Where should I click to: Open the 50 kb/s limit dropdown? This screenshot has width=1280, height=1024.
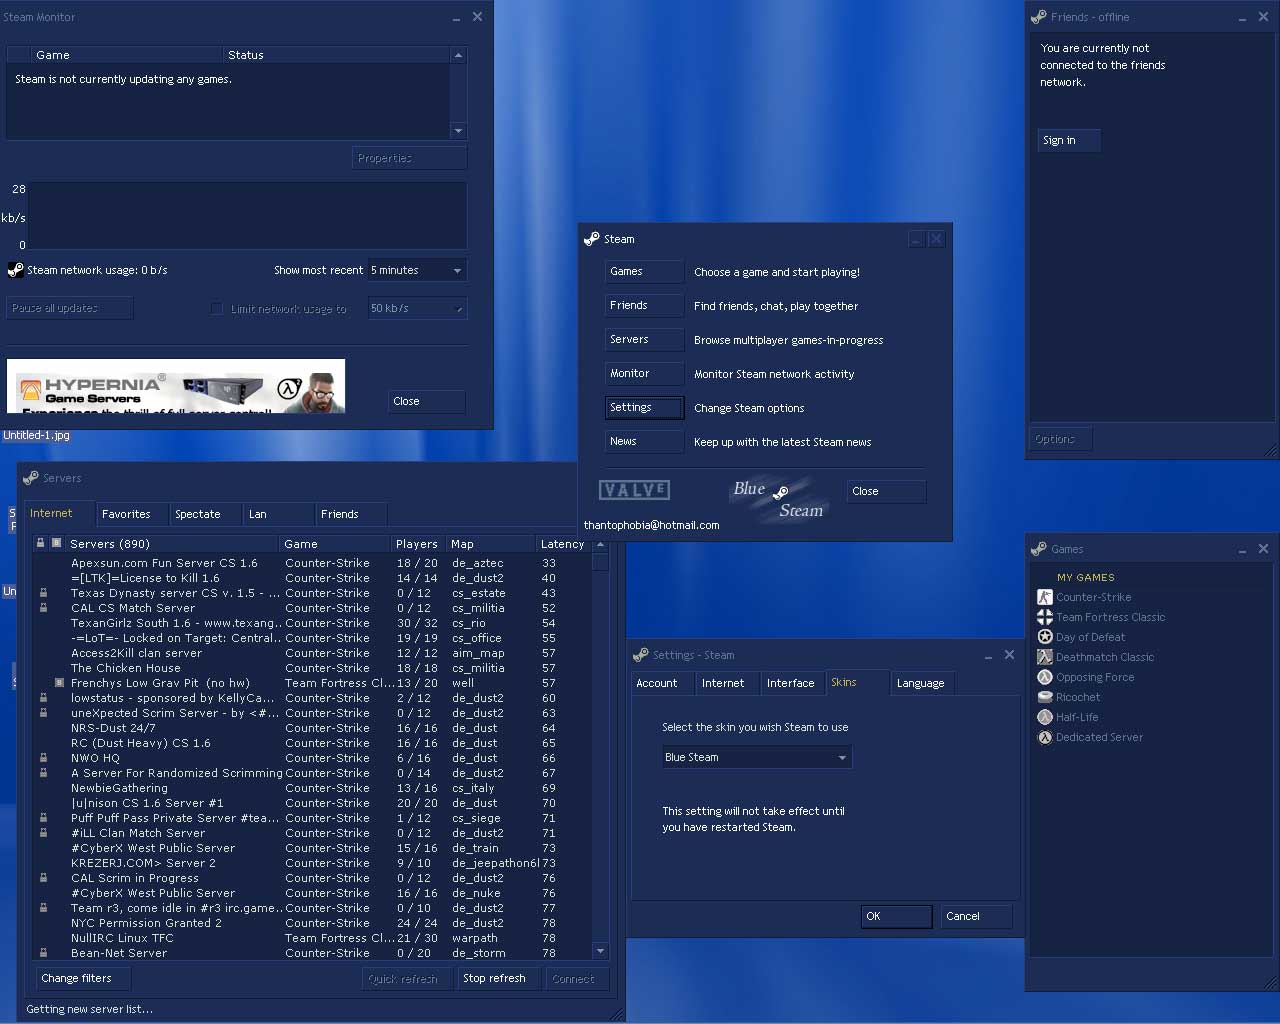point(417,308)
